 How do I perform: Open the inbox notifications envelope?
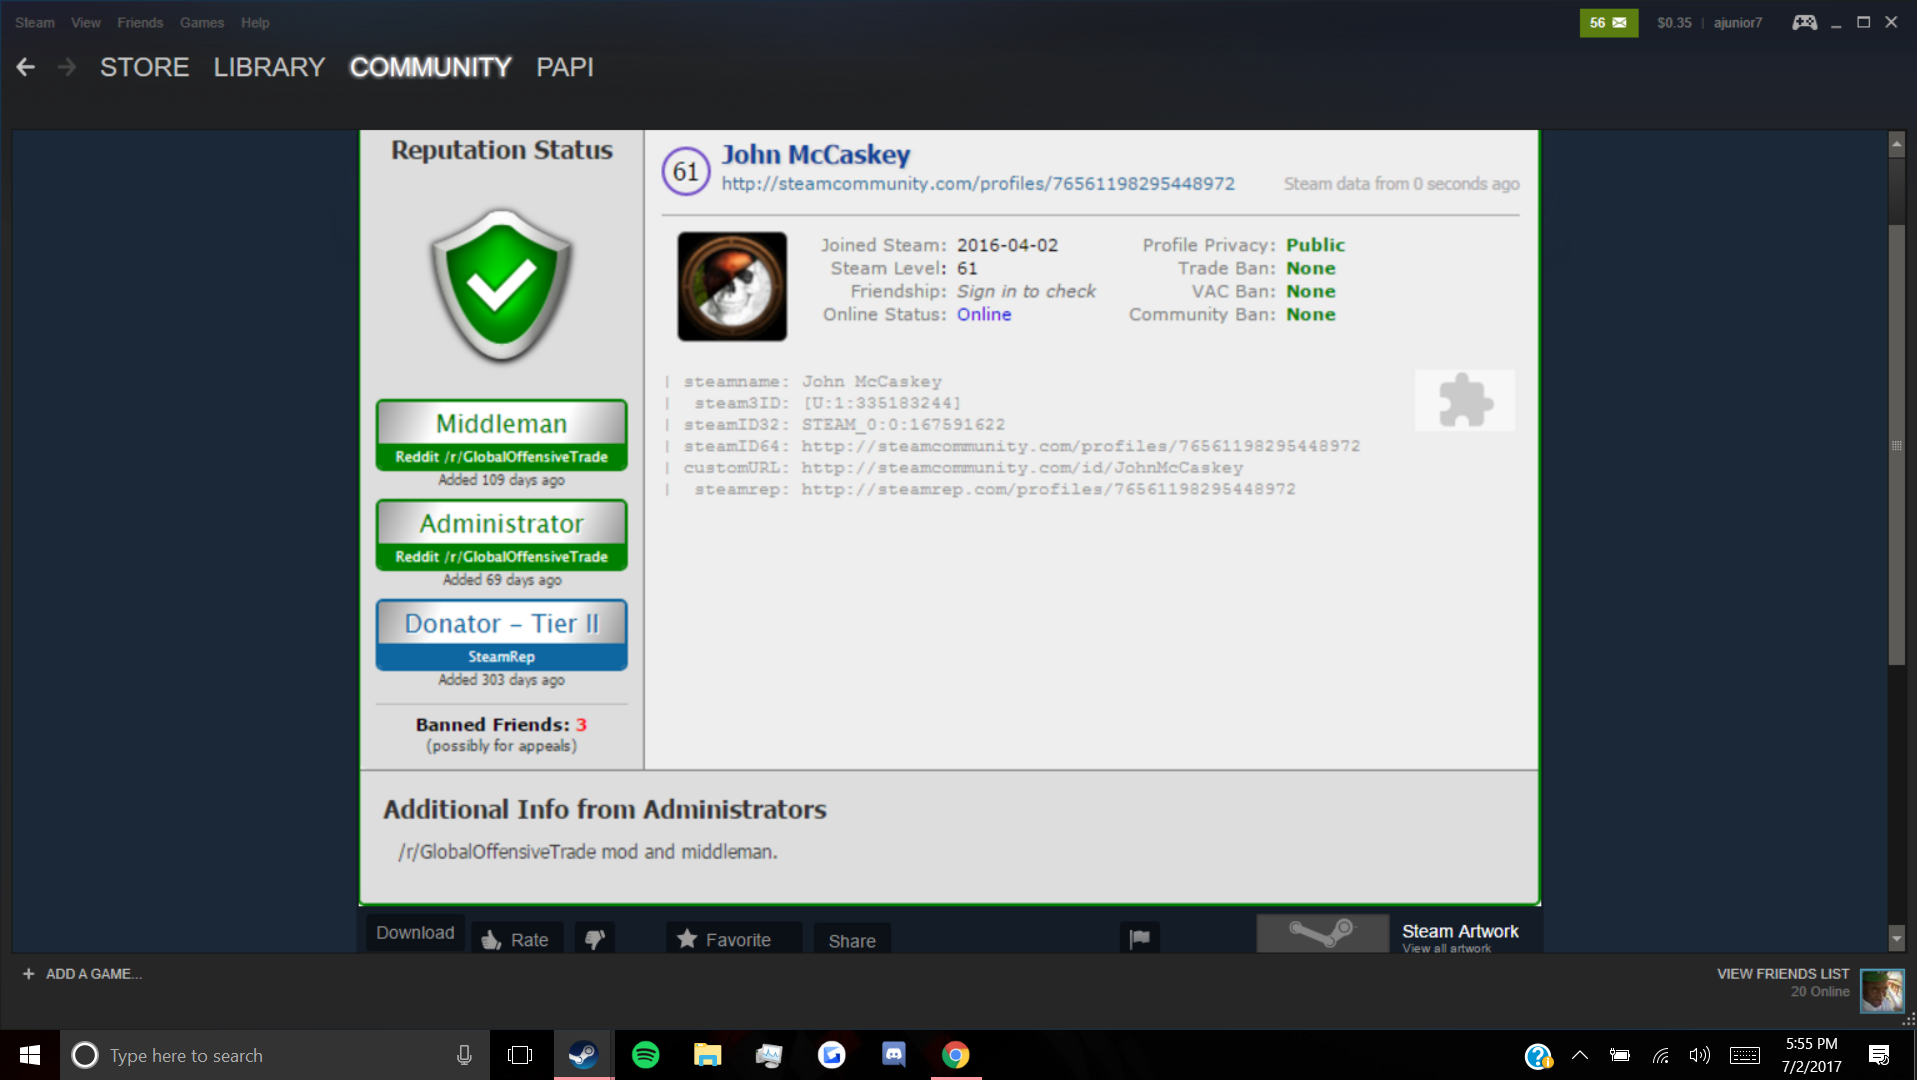click(1609, 22)
